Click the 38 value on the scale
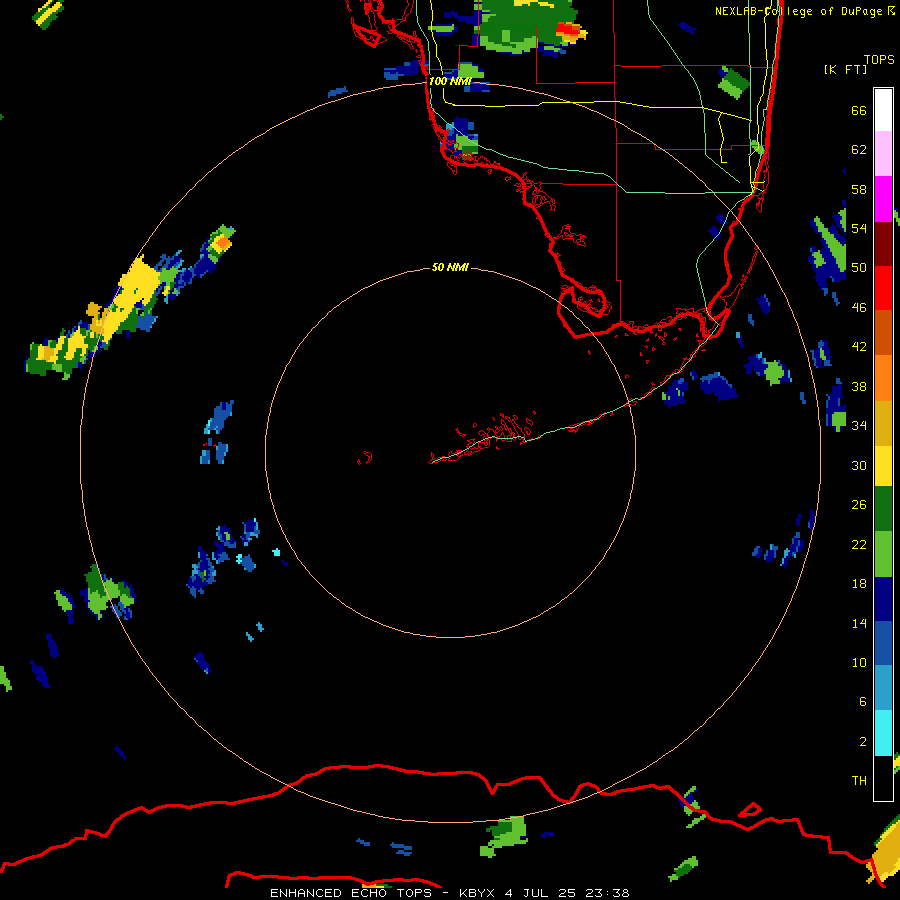This screenshot has width=900, height=900. tap(859, 386)
